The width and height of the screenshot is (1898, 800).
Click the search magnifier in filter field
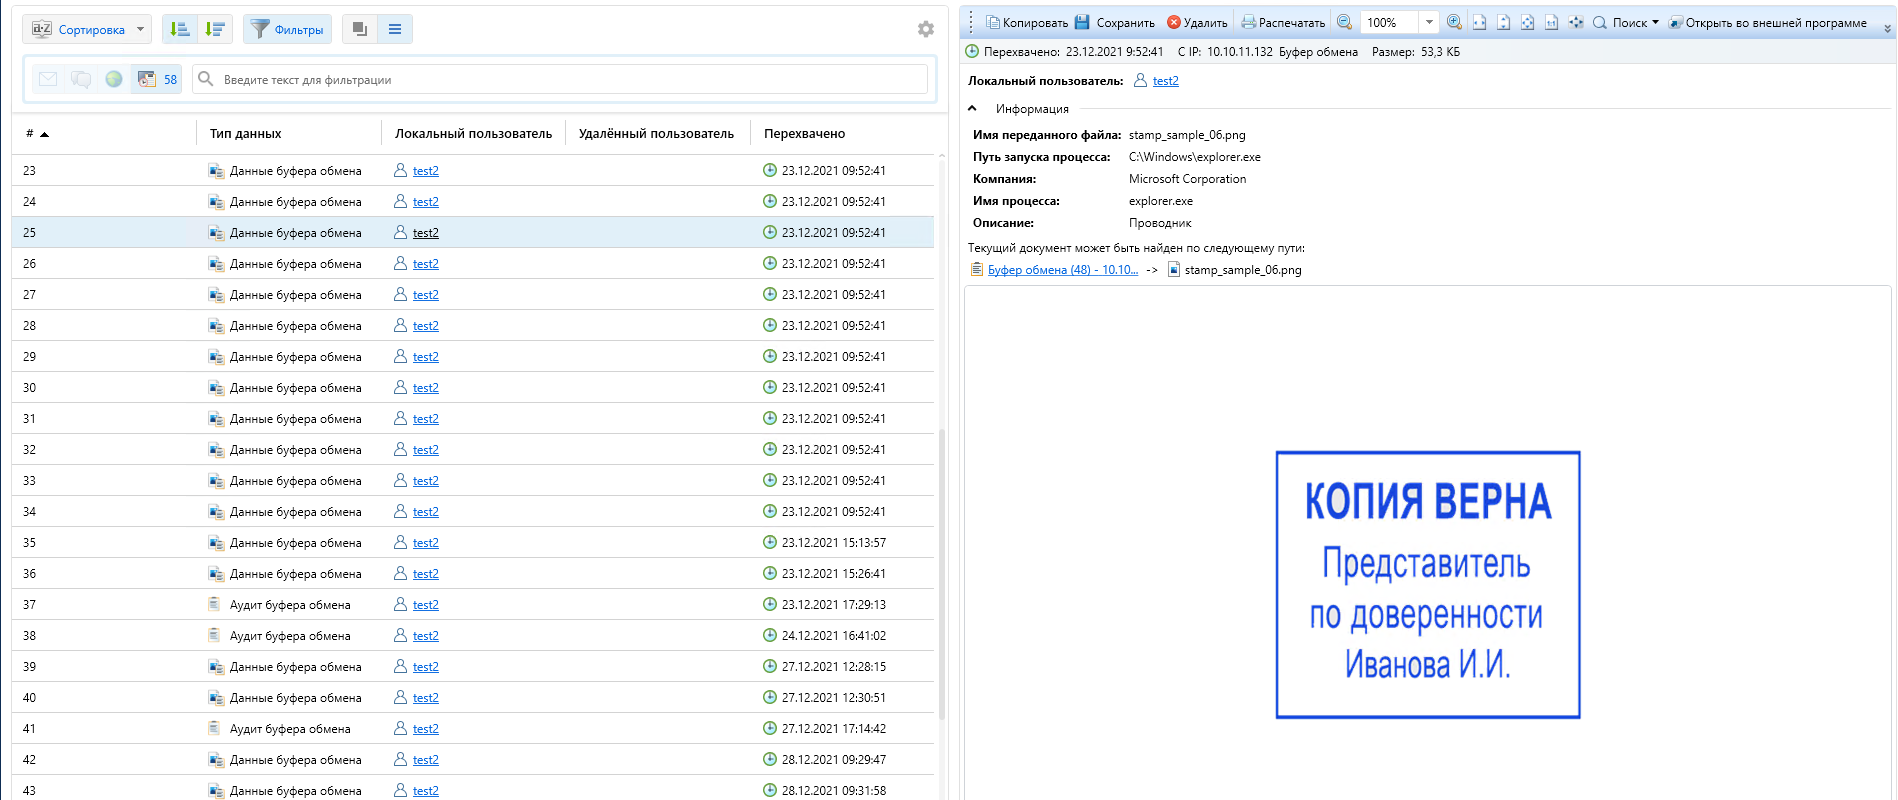(206, 79)
